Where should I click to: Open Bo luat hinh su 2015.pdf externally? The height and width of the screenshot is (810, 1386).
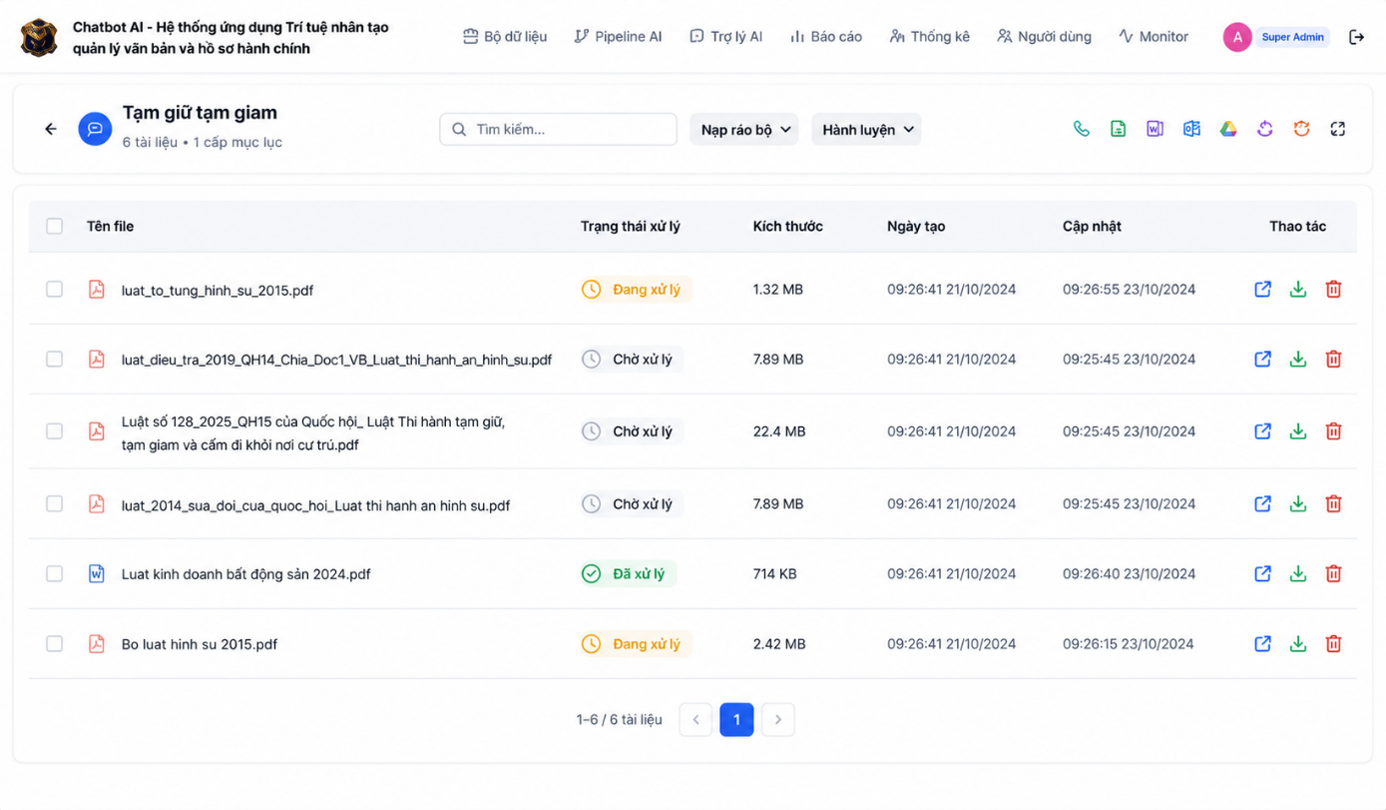coord(1263,644)
